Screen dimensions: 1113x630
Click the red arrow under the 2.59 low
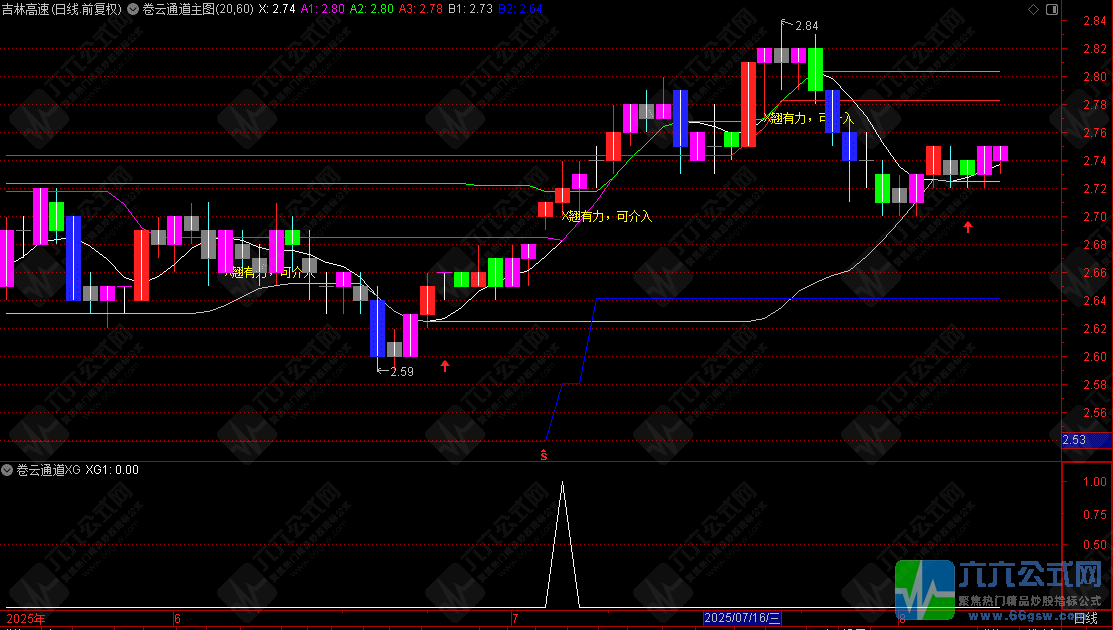(x=445, y=366)
